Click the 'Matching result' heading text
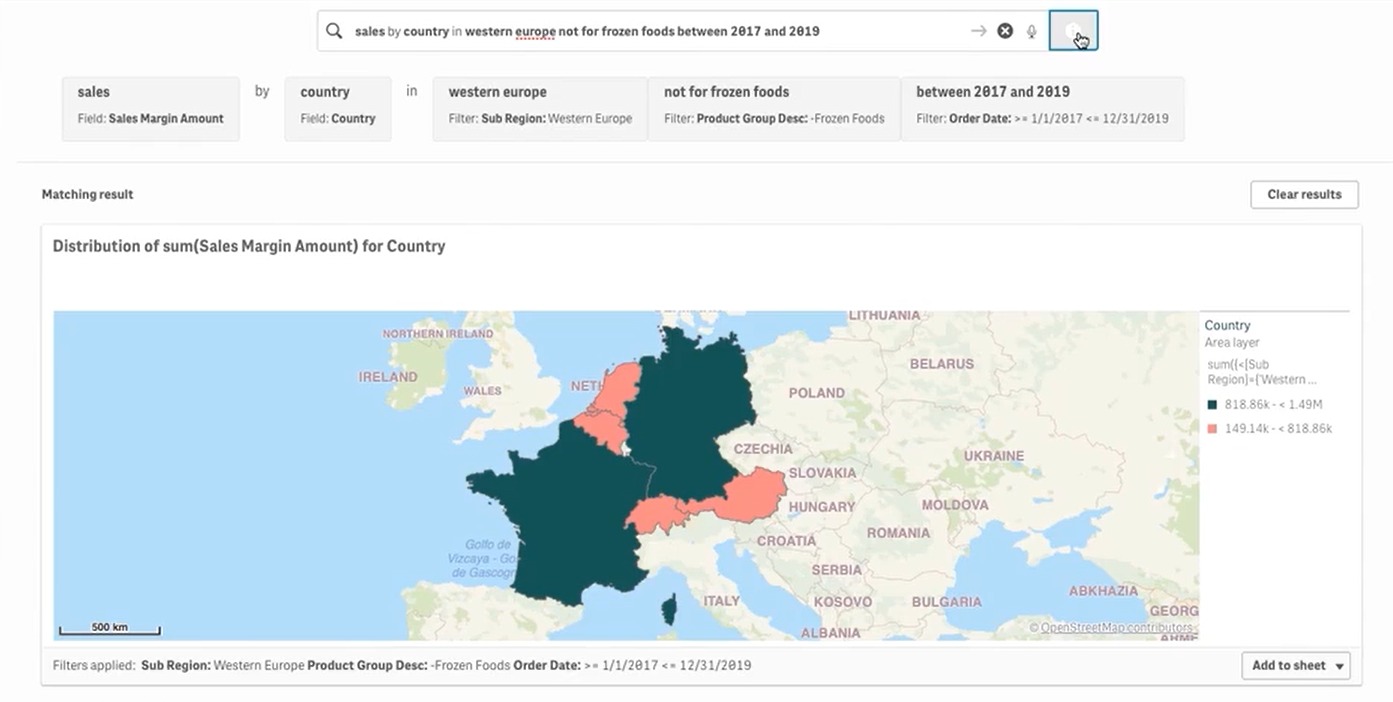Image resolution: width=1393 pixels, height=702 pixels. [x=87, y=194]
